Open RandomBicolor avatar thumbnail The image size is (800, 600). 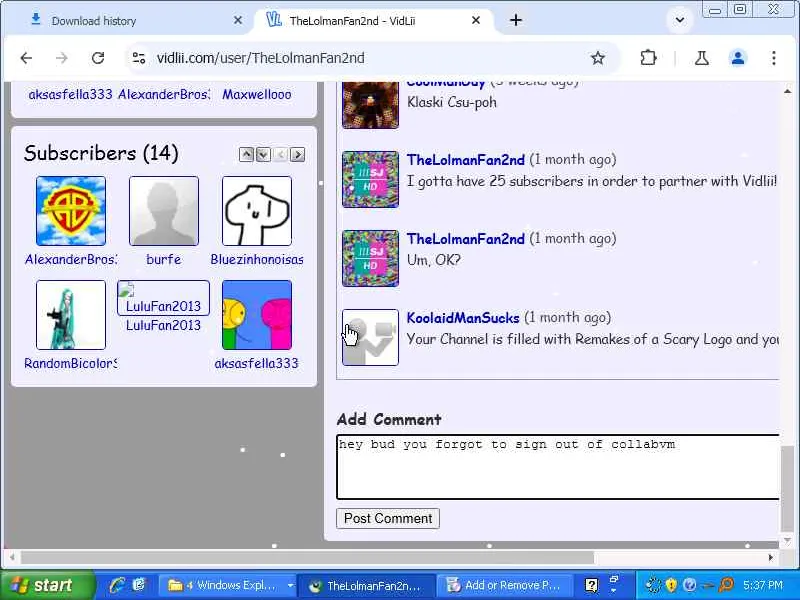point(71,315)
